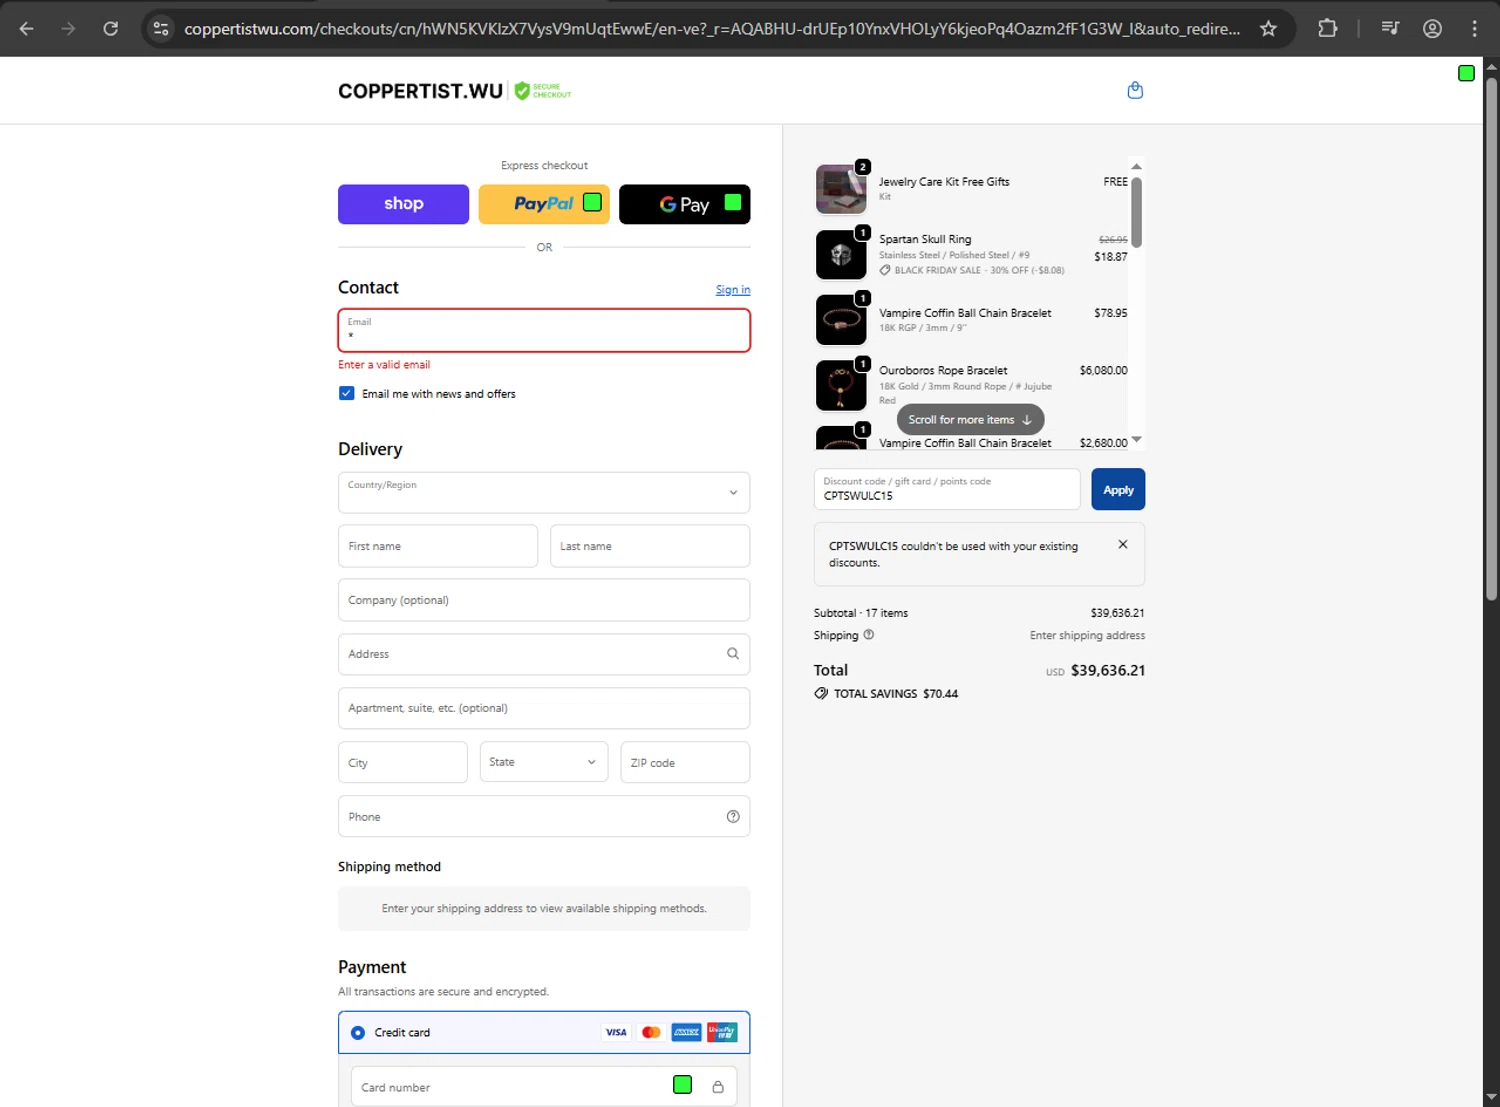Pay with PayPal express button
The image size is (1500, 1107).
tap(544, 204)
